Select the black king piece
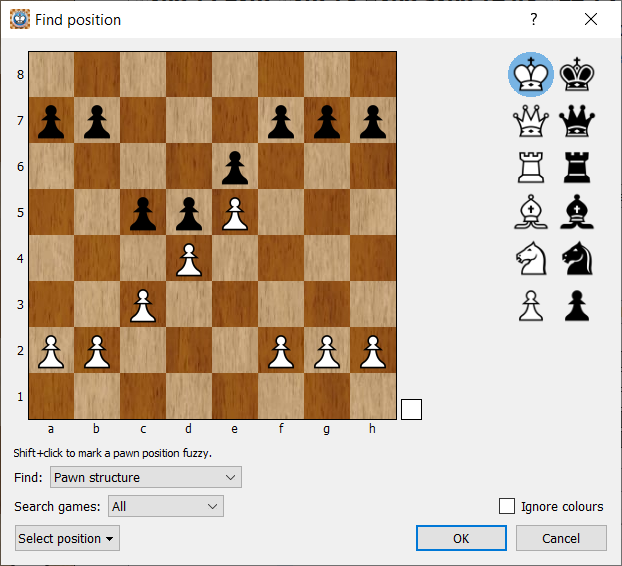622x566 pixels. [576, 74]
